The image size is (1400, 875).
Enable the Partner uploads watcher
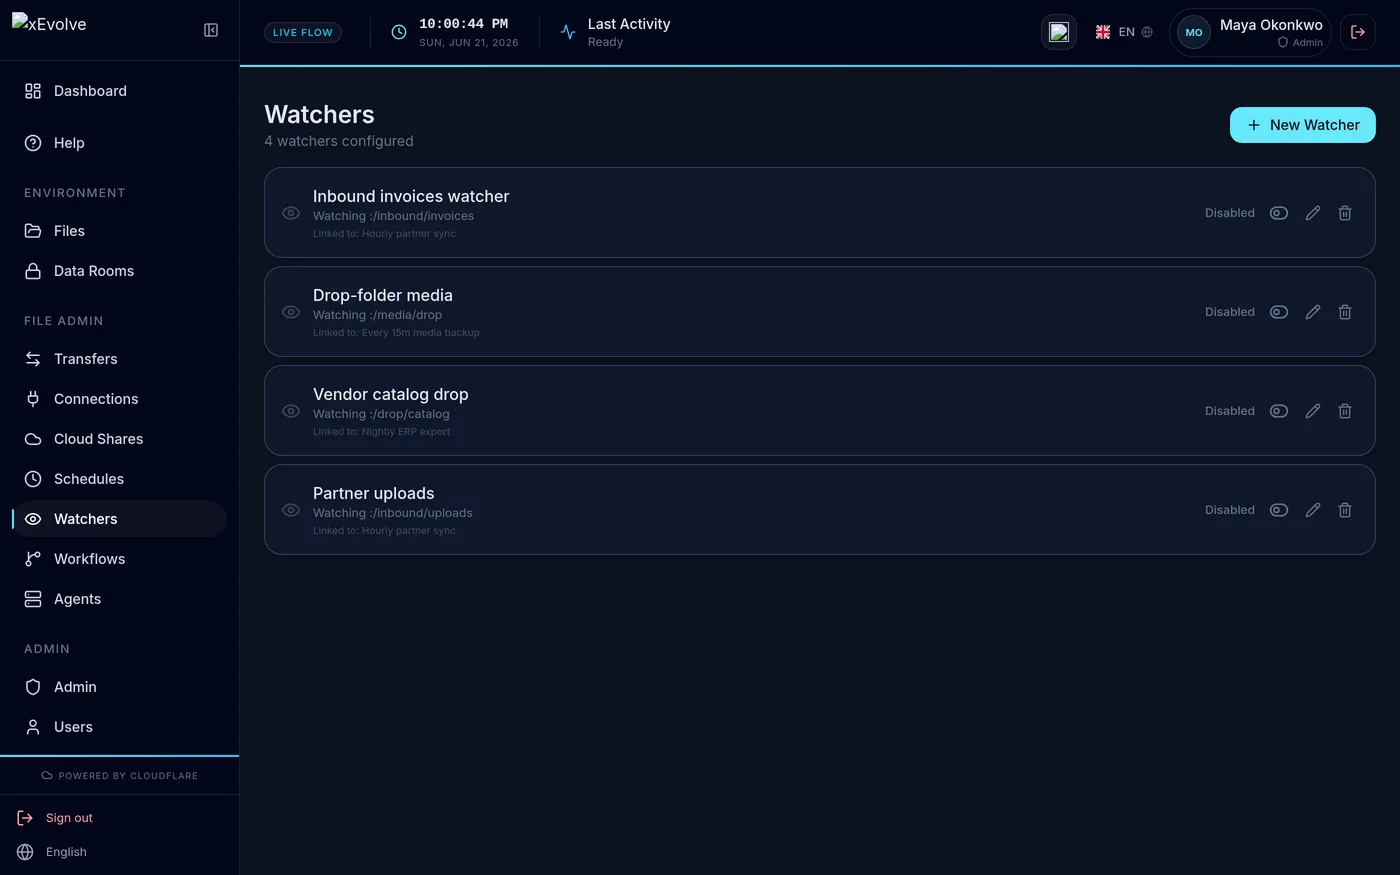pyautogui.click(x=1279, y=510)
